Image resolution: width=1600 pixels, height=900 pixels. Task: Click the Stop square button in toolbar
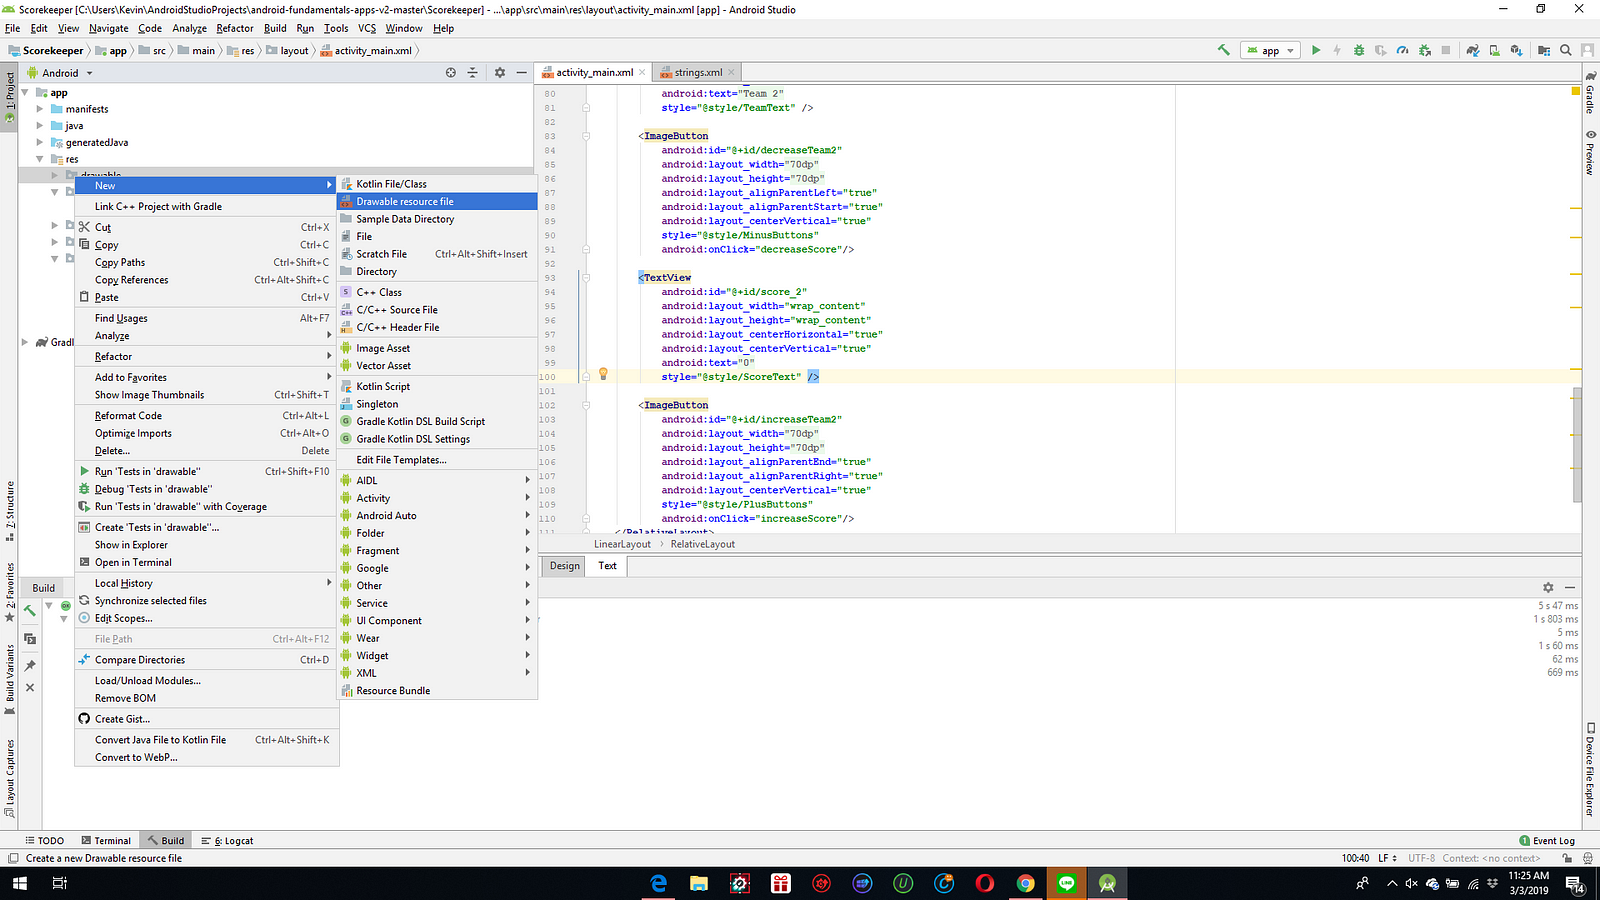click(x=1445, y=50)
